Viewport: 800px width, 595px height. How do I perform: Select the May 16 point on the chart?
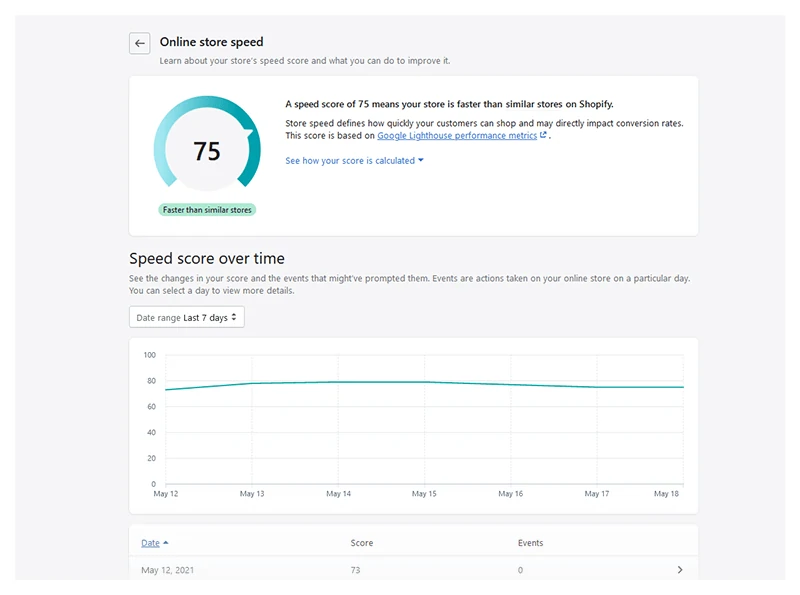tap(511, 385)
